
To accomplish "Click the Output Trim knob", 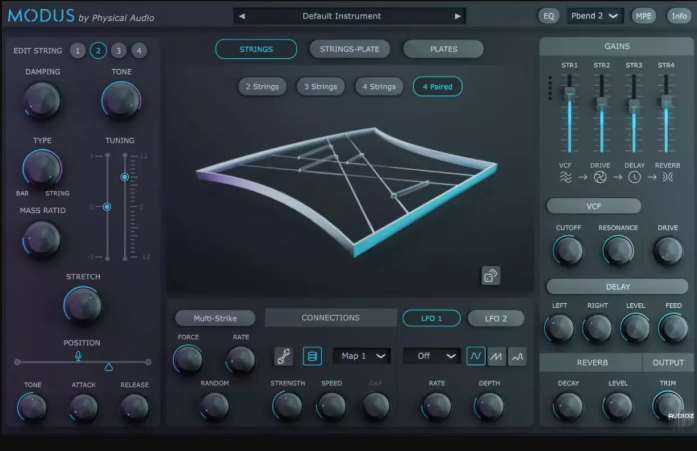I will tap(668, 406).
